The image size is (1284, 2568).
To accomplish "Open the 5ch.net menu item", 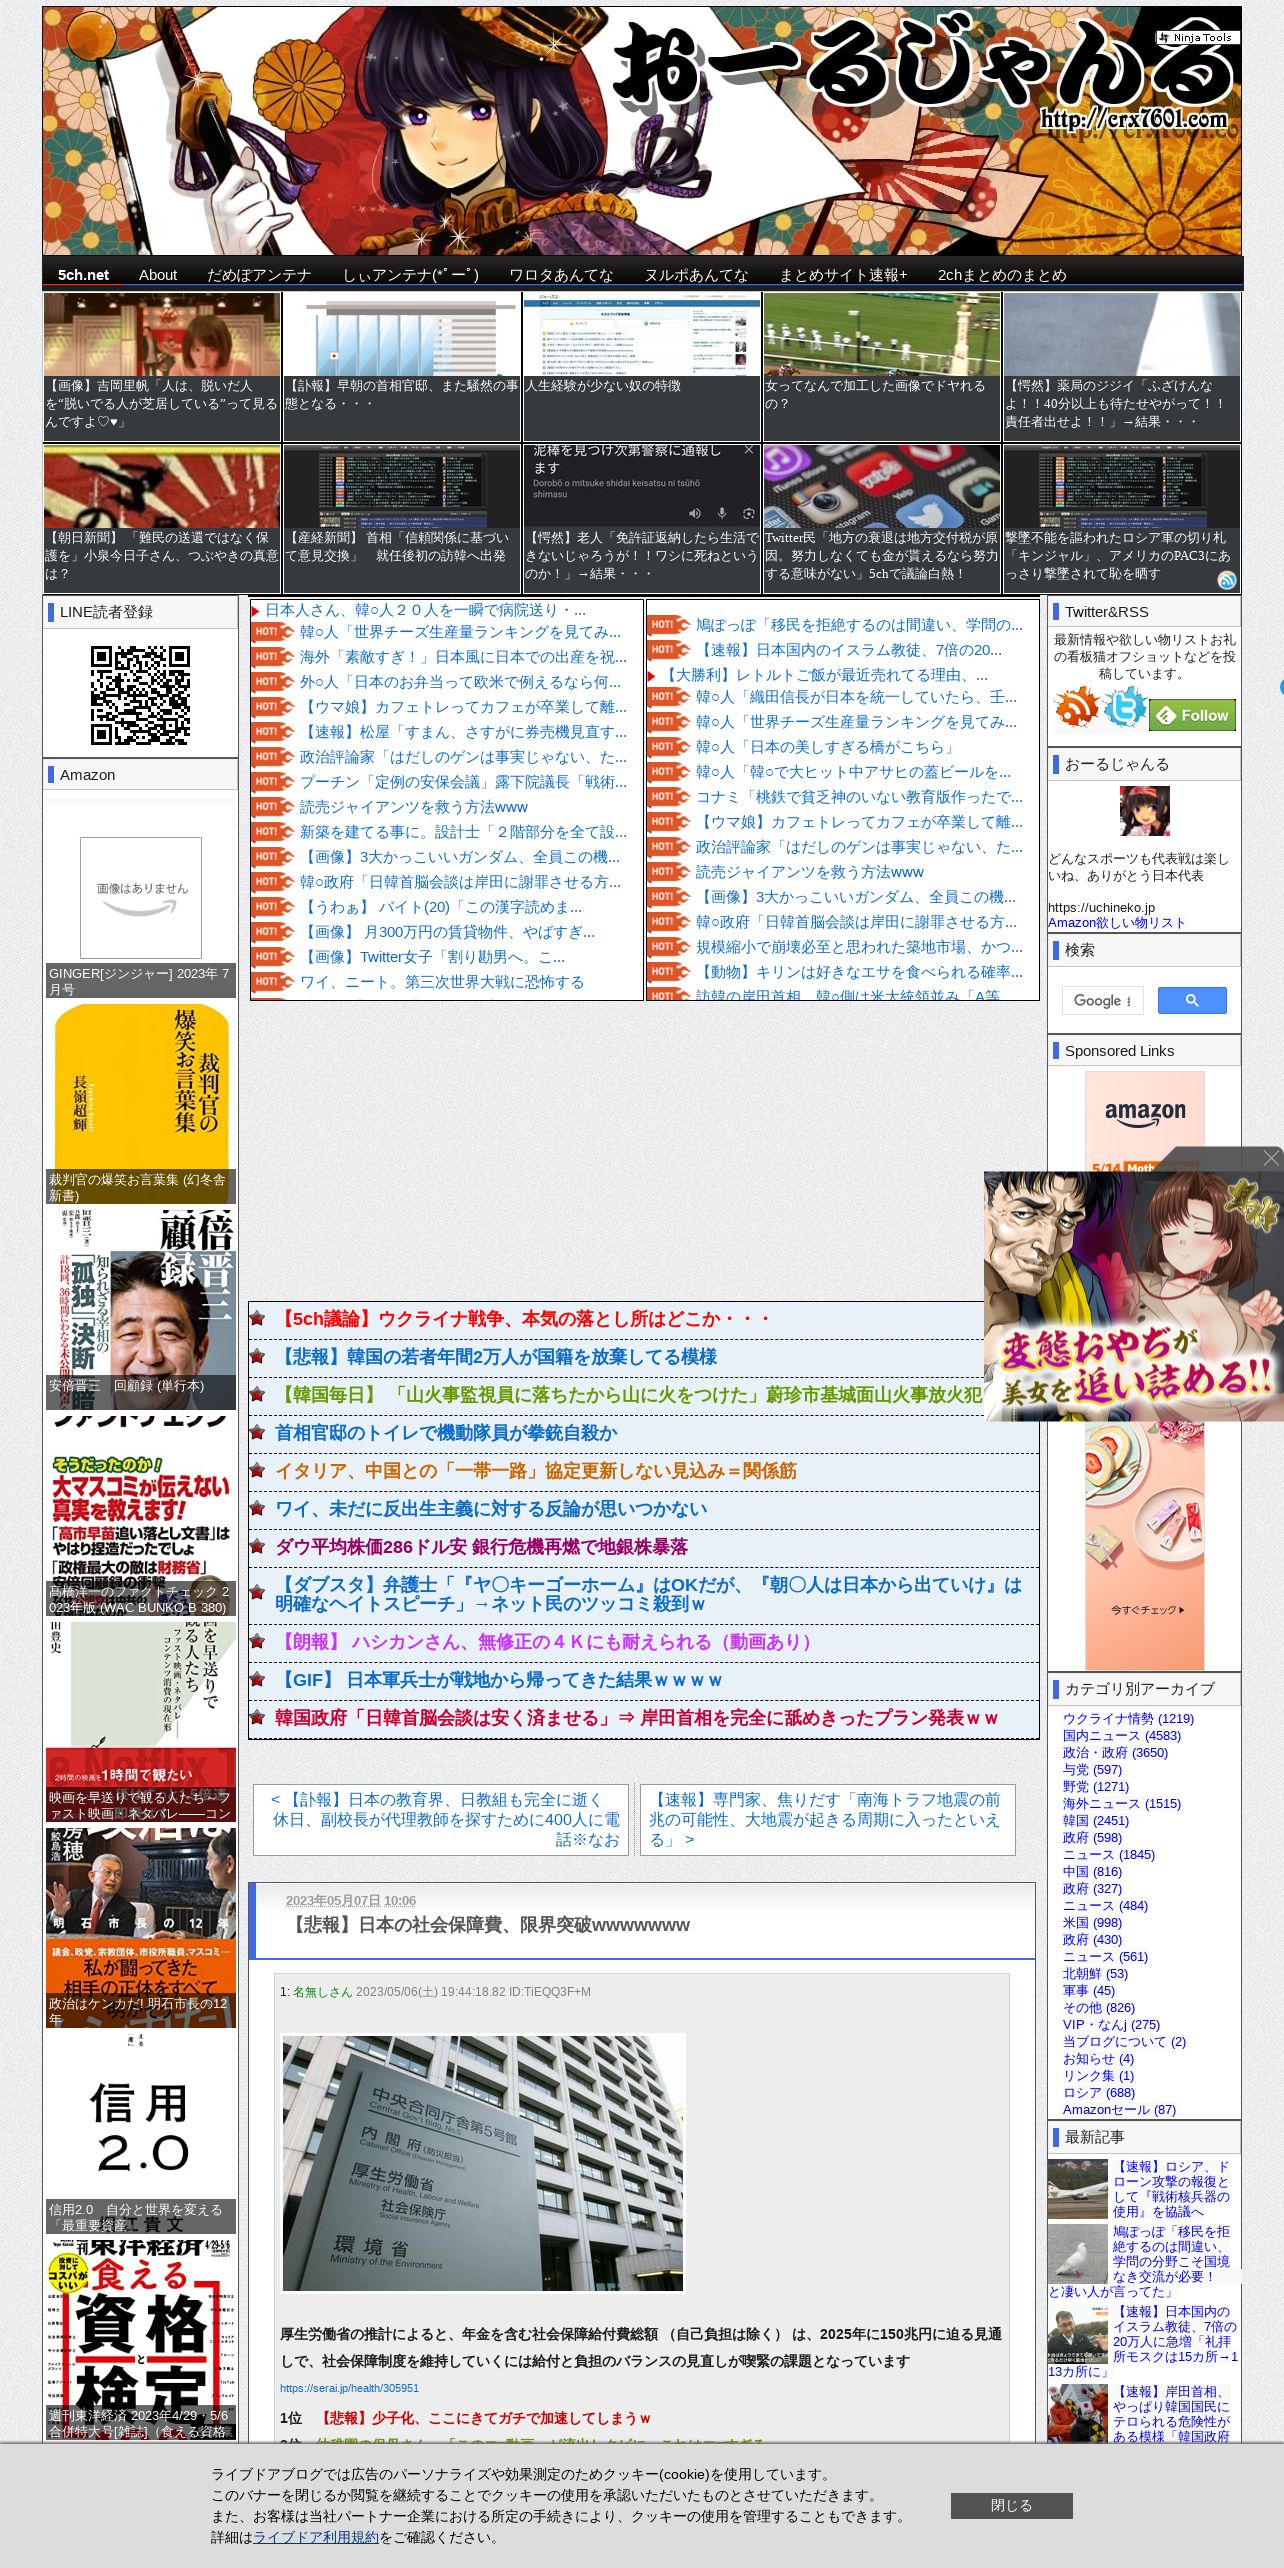I will [83, 275].
